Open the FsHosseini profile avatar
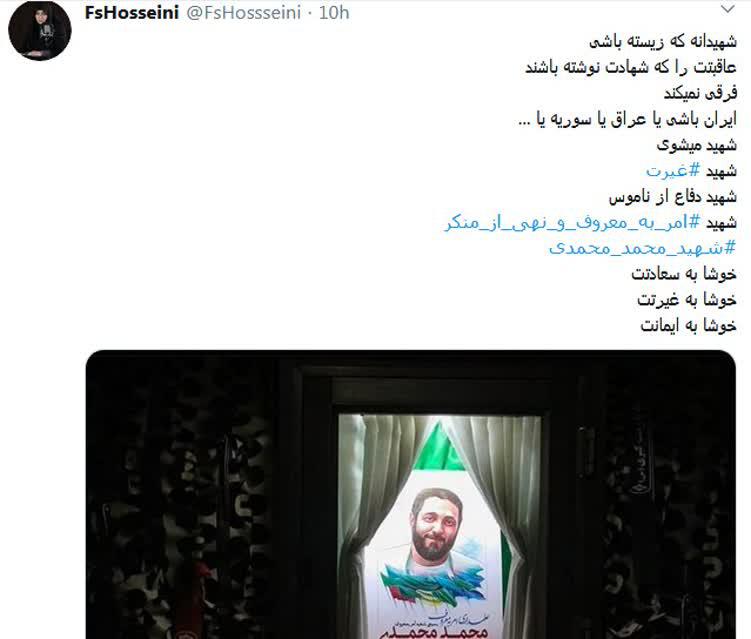The height and width of the screenshot is (639, 751). click(x=40, y=31)
